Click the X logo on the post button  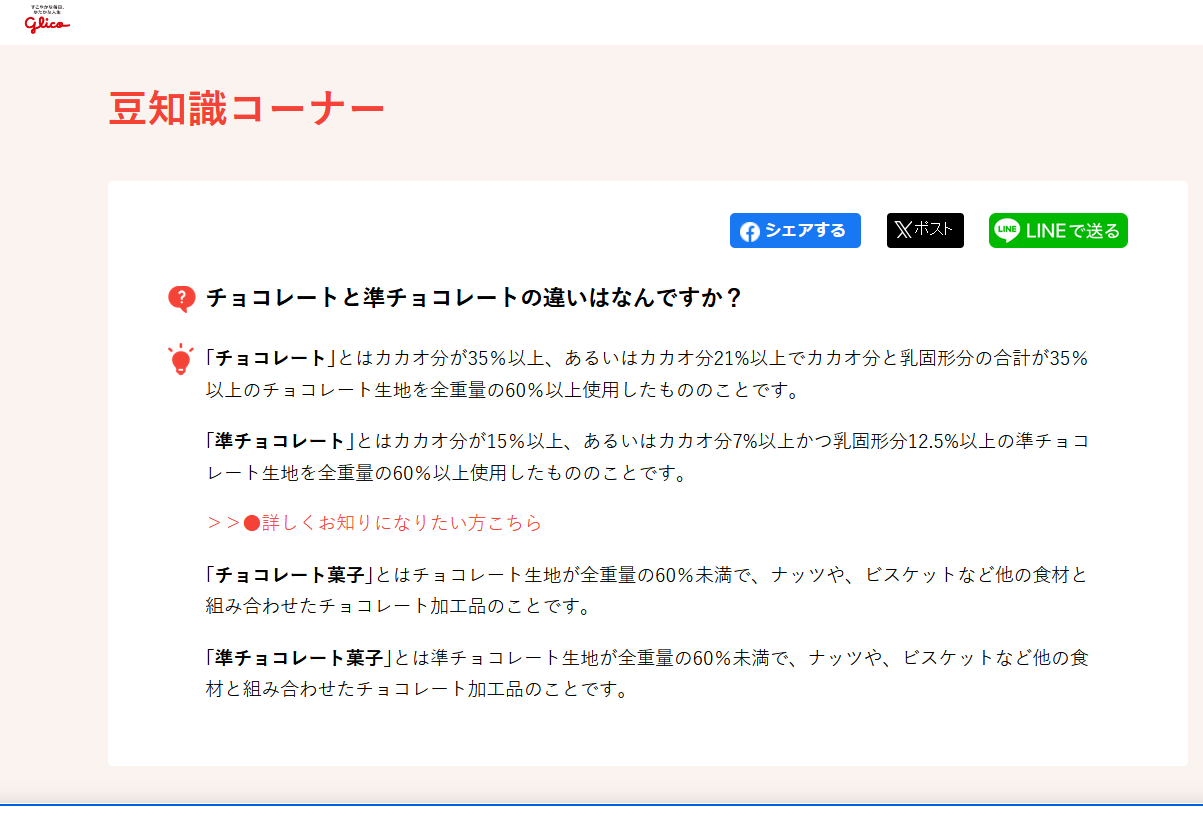pos(903,230)
